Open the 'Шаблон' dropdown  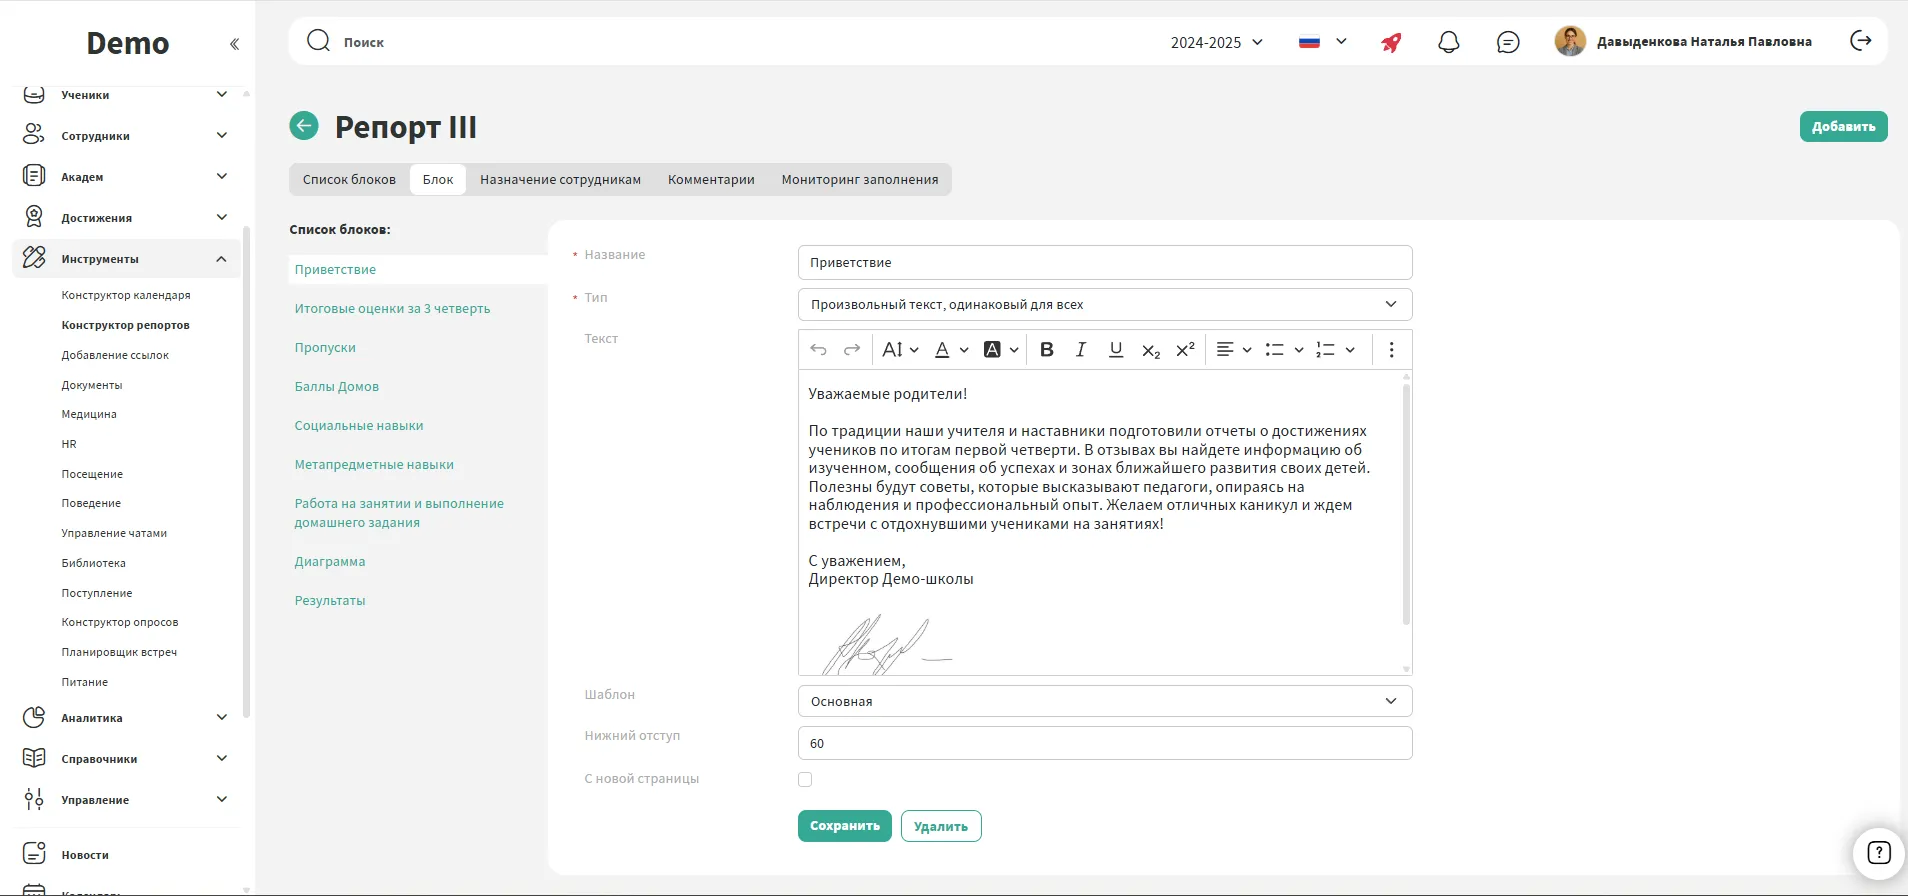point(1104,701)
